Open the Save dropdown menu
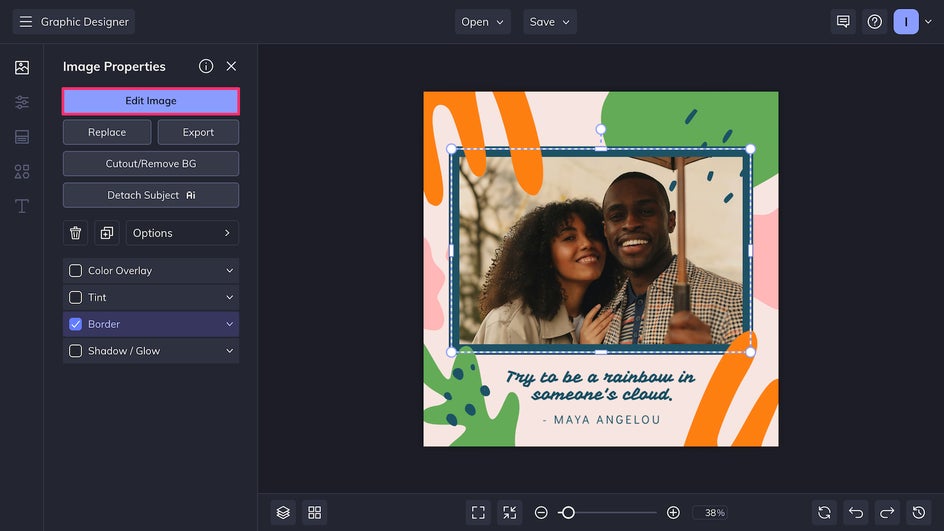 click(550, 22)
